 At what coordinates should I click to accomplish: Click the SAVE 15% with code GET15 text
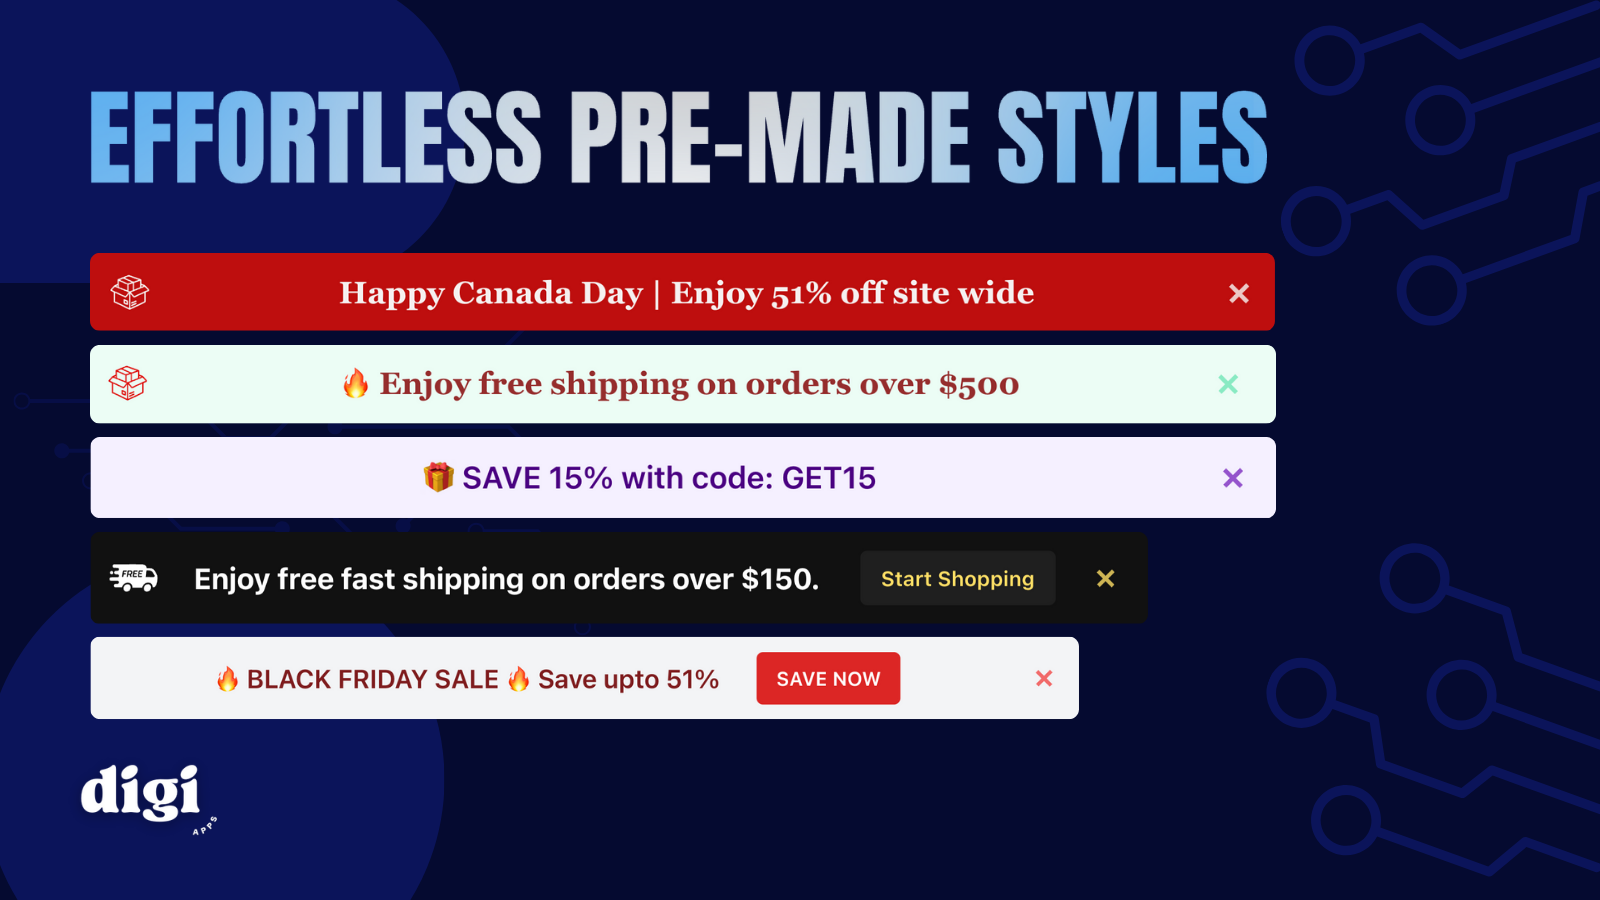[668, 478]
